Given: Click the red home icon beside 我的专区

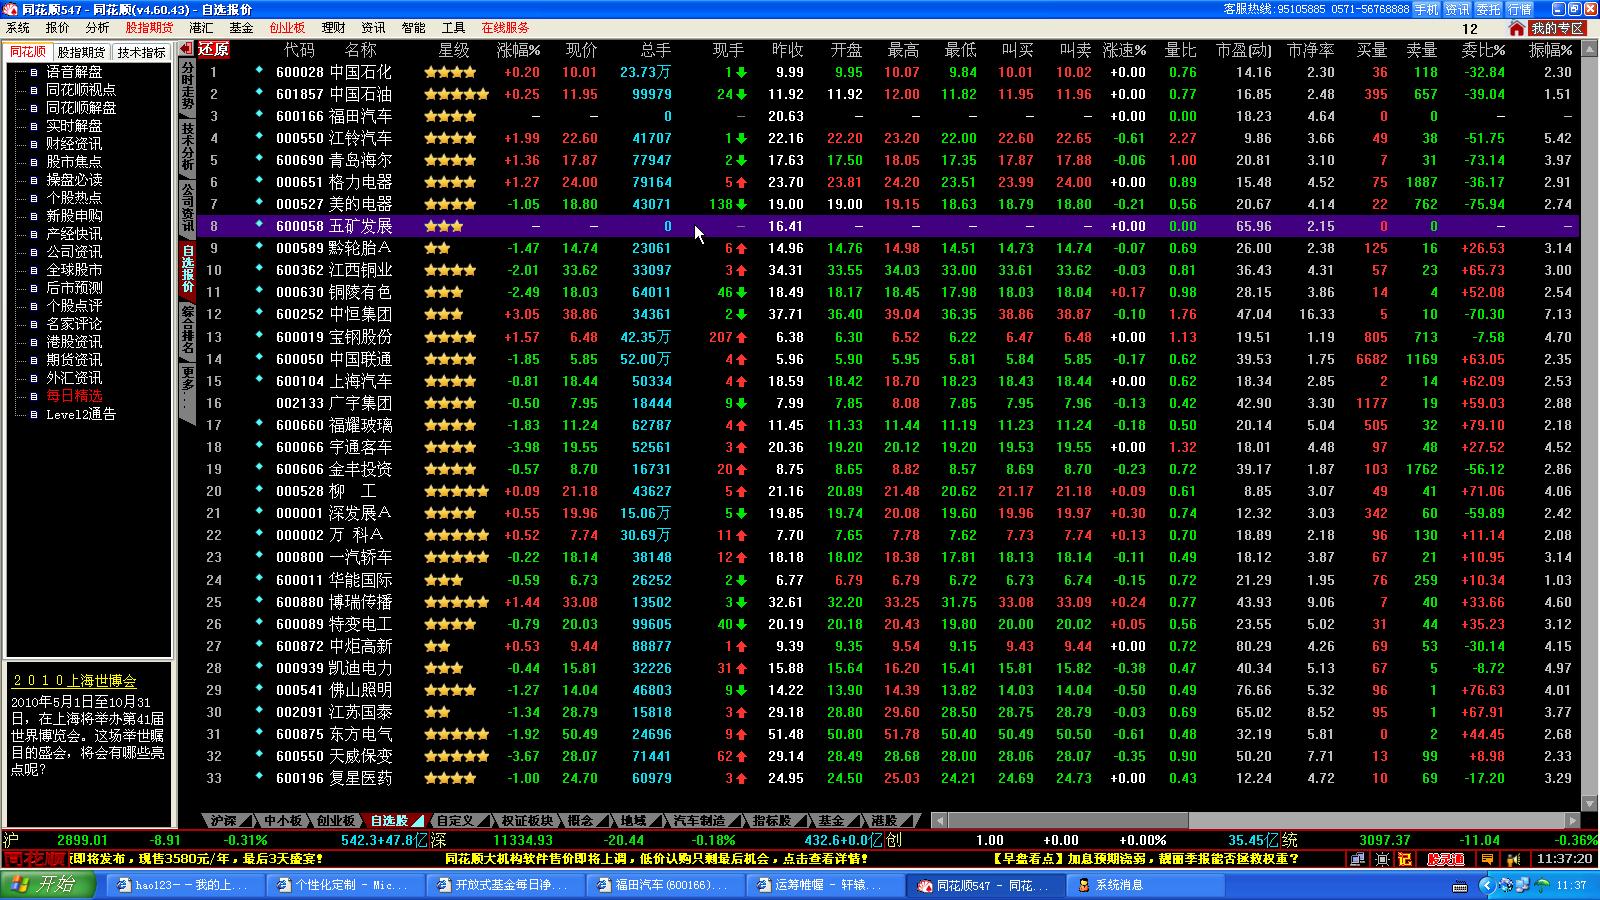Looking at the screenshot, I should pyautogui.click(x=1517, y=28).
